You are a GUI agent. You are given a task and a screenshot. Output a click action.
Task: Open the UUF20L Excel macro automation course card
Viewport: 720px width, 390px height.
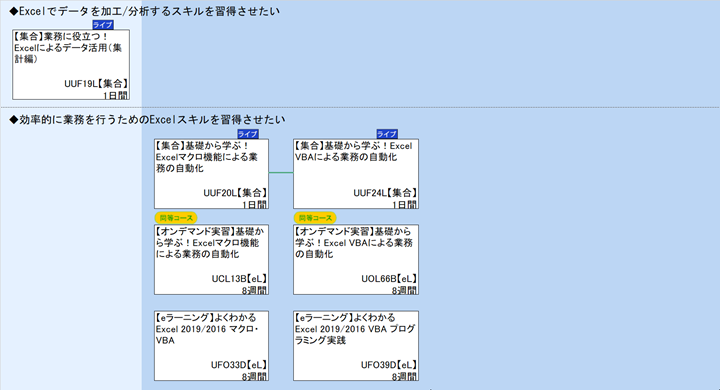click(211, 174)
